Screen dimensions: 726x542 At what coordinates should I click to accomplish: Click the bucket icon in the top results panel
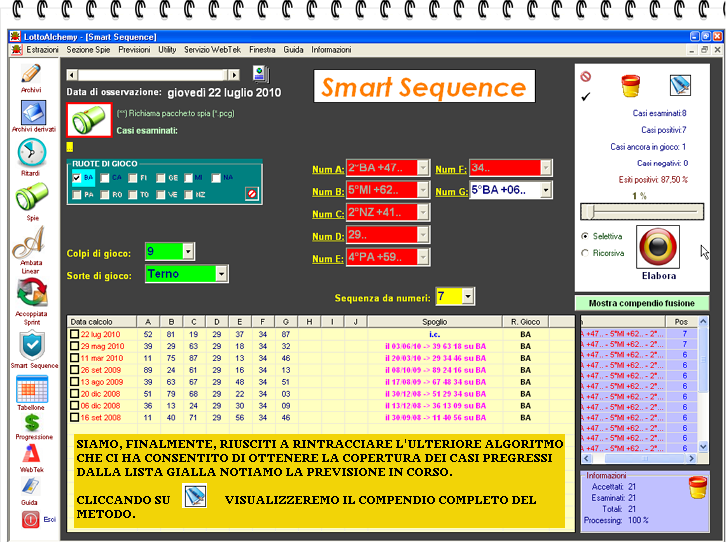630,86
